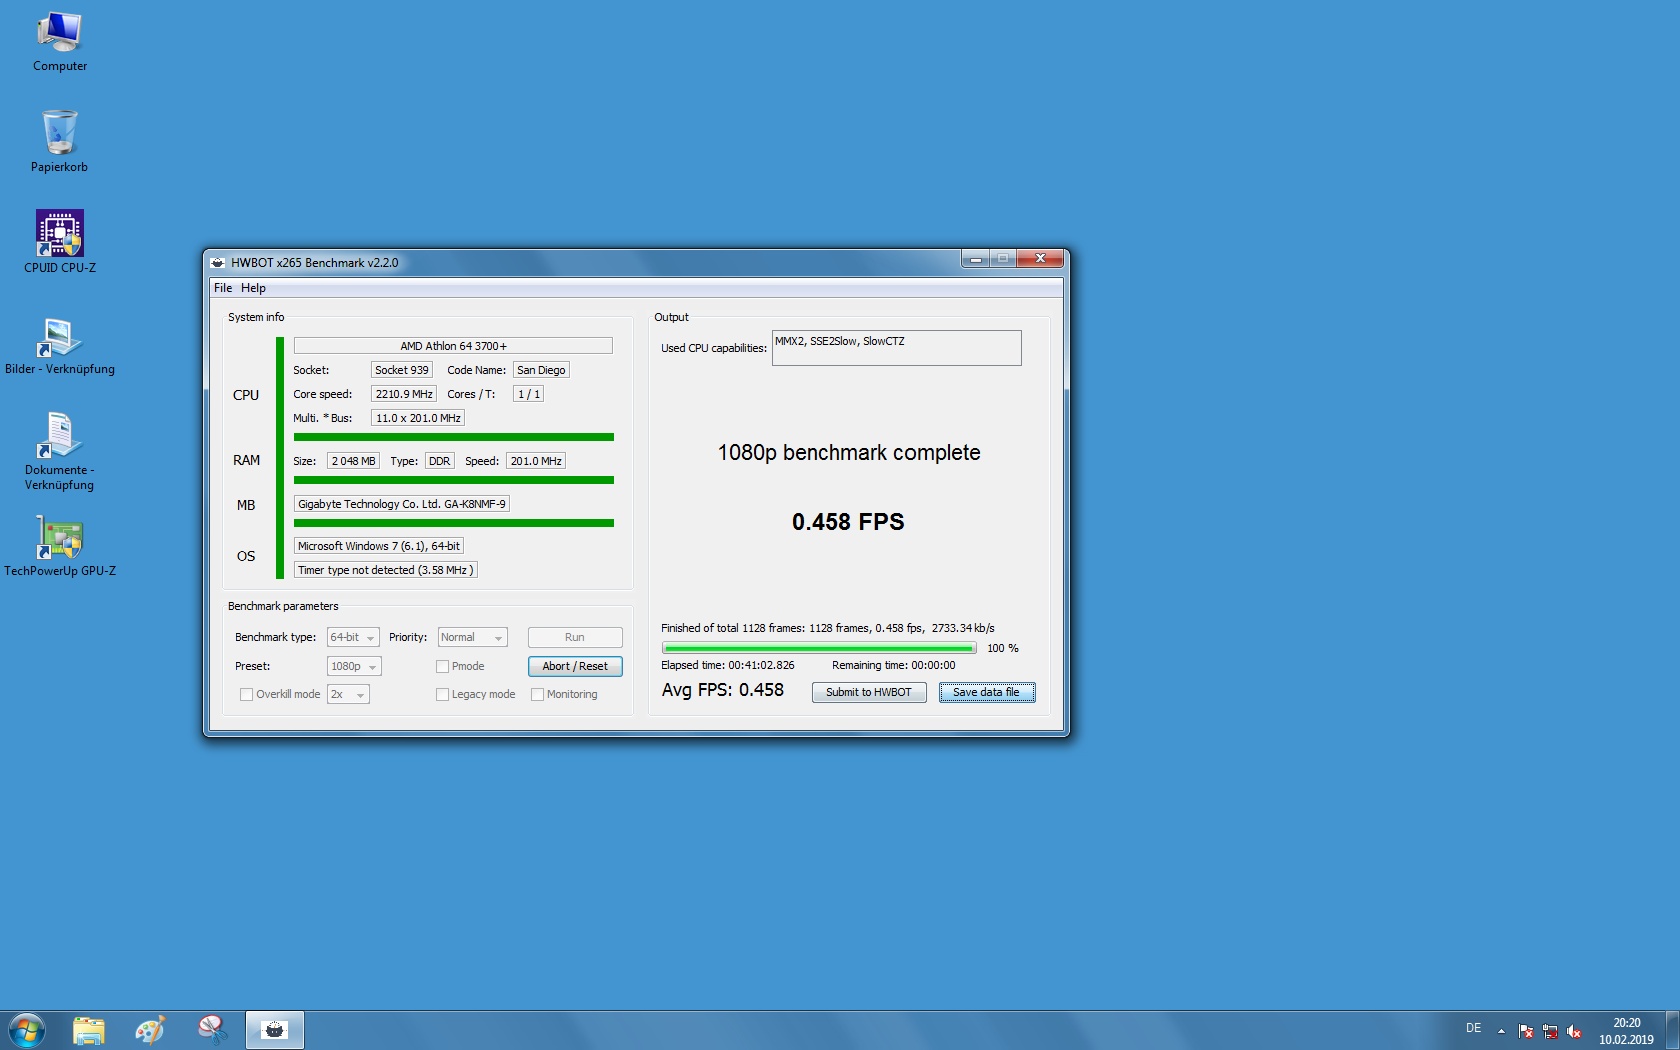Click the Run button
The height and width of the screenshot is (1050, 1680).
click(x=575, y=638)
